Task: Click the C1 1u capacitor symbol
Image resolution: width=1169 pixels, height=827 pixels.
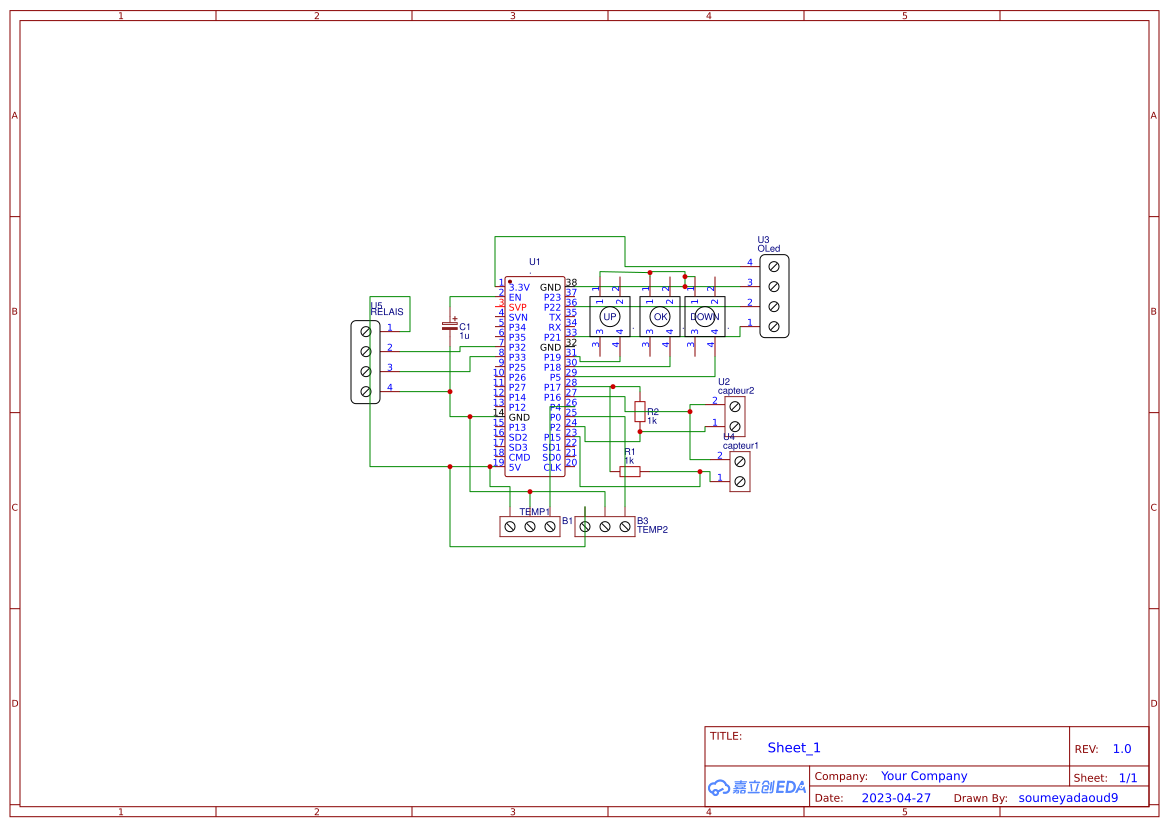Action: pyautogui.click(x=450, y=326)
